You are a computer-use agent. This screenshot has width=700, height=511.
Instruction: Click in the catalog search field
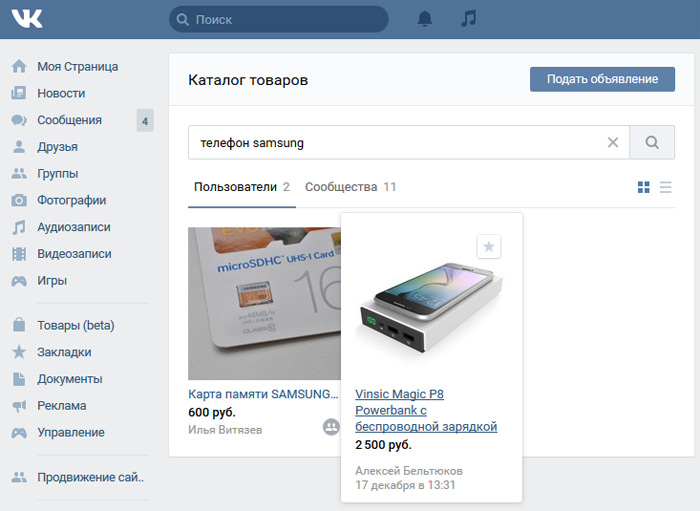(x=395, y=143)
